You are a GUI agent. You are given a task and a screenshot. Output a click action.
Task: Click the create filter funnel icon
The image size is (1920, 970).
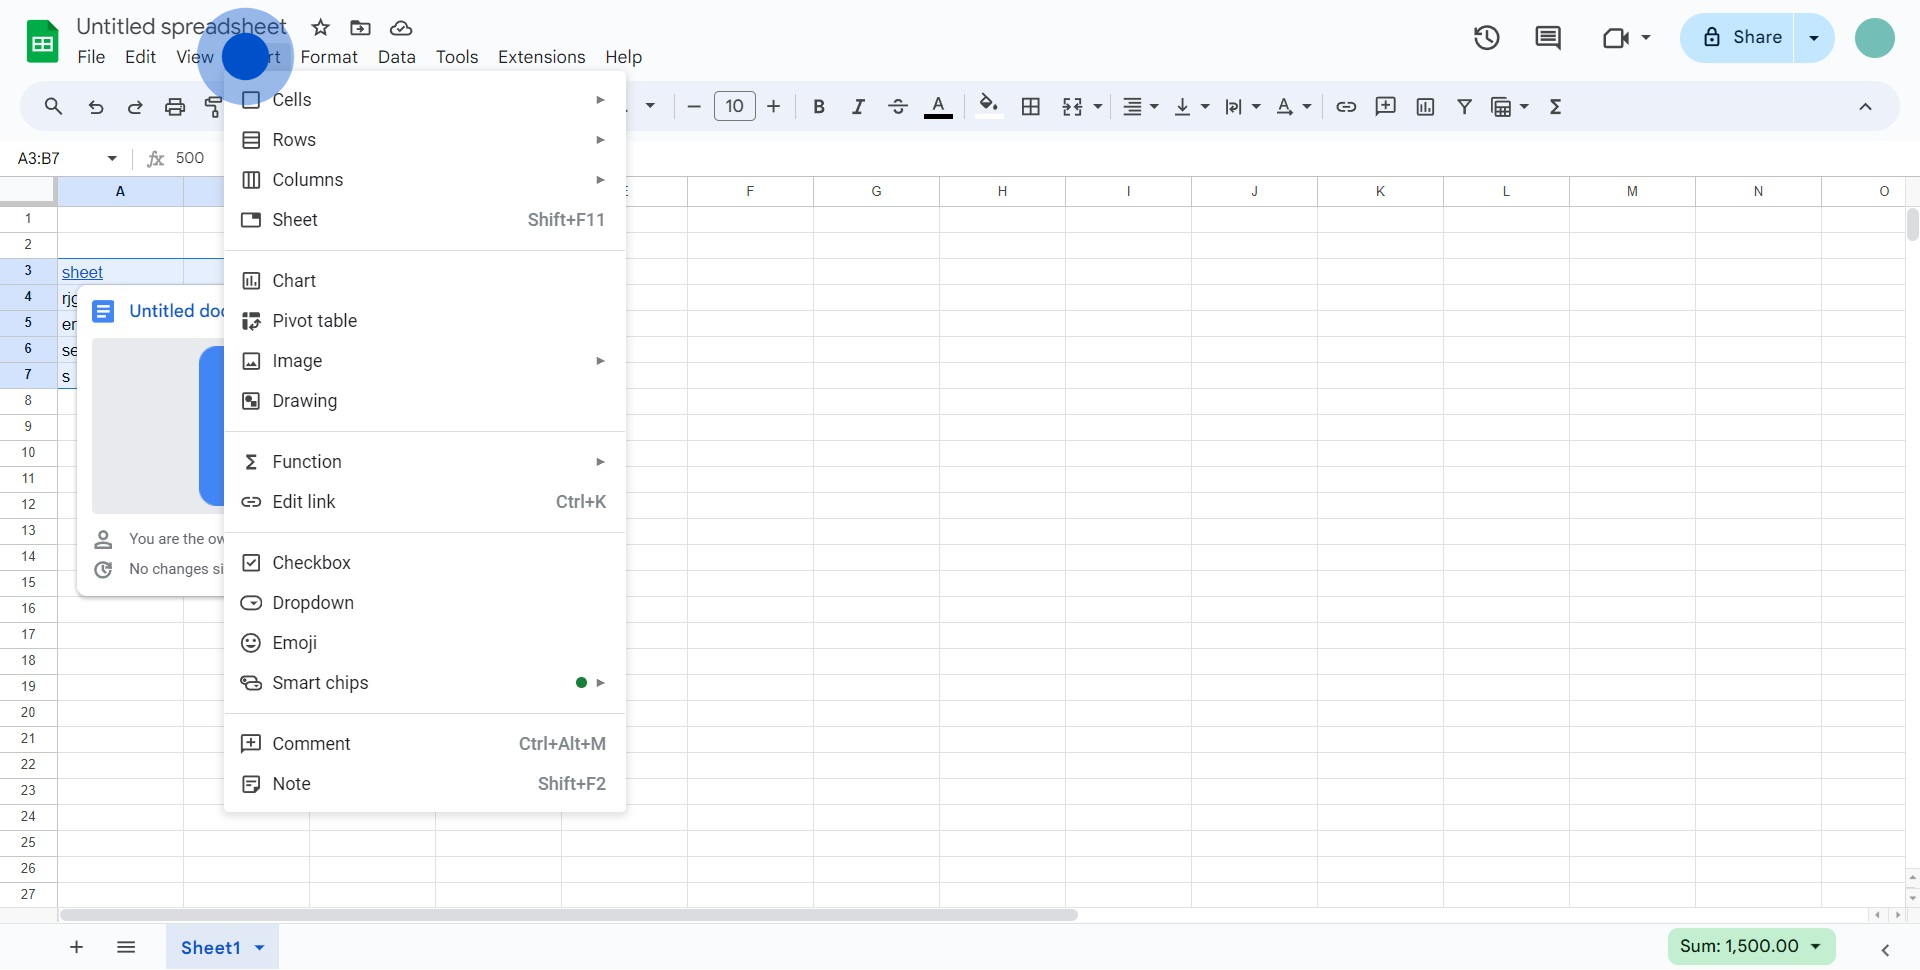[x=1464, y=107]
